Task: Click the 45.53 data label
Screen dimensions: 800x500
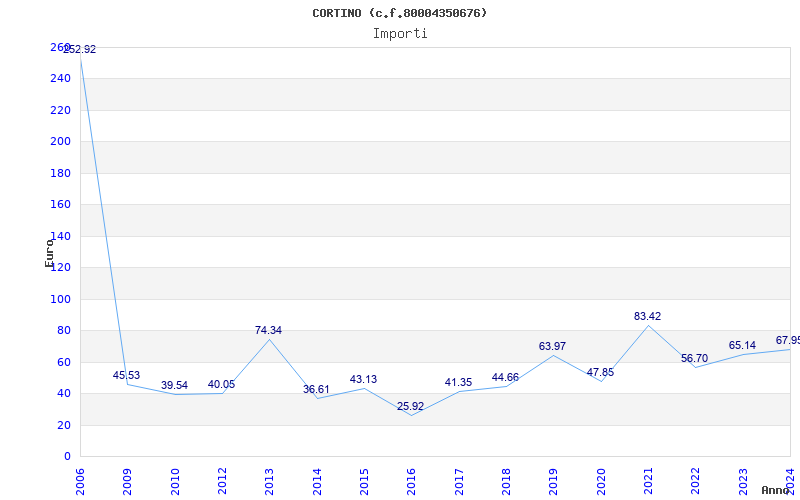Action: point(126,376)
